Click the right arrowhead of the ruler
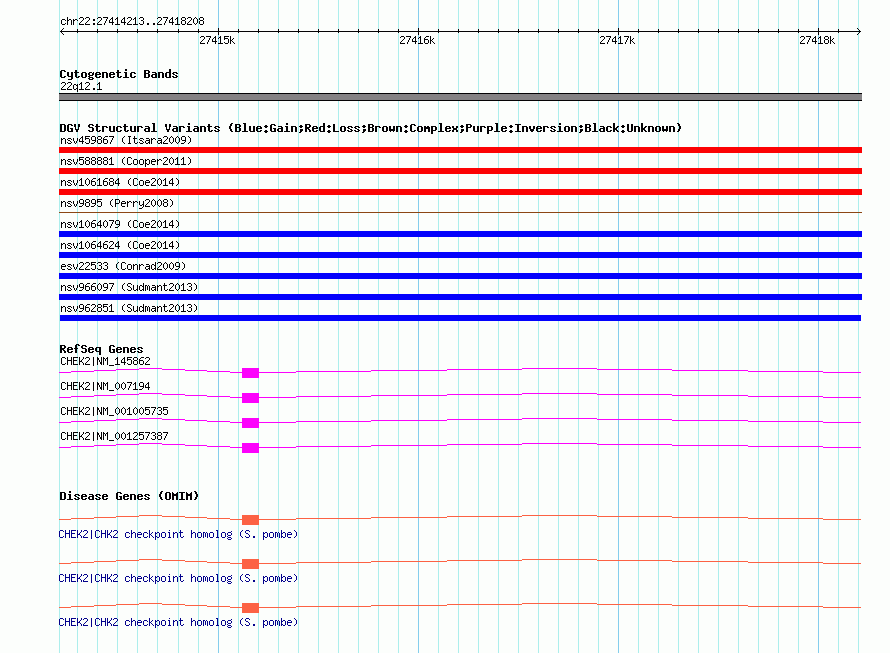This screenshot has width=890, height=653. point(859,31)
